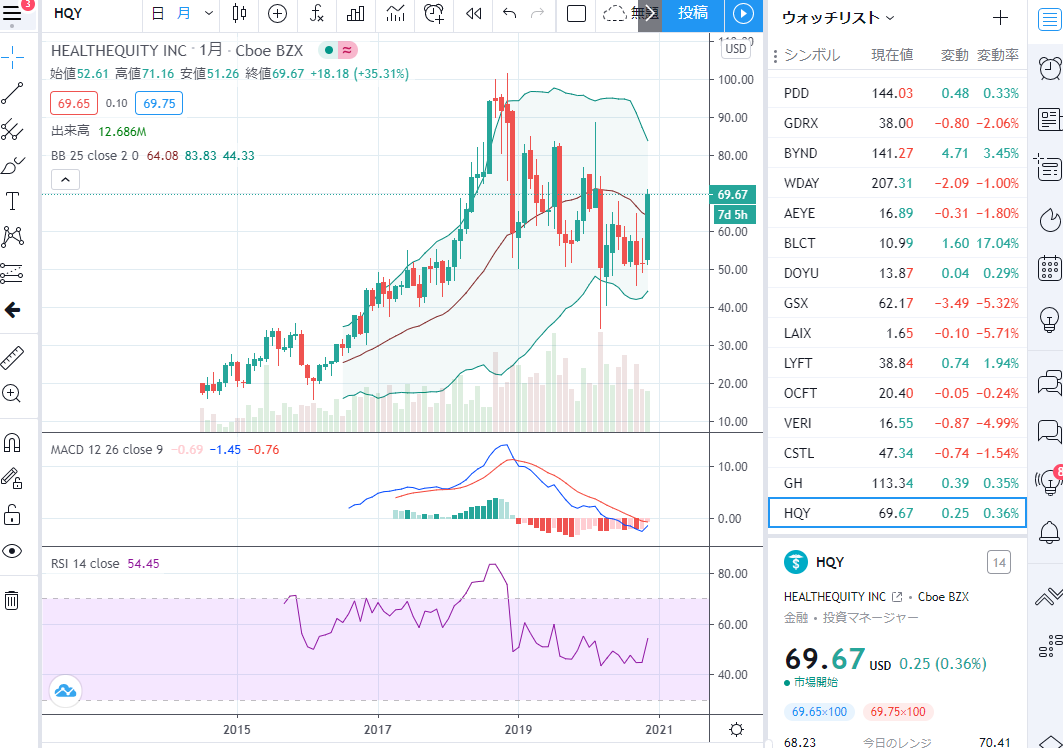Select the pitchfork drawing tool

pyautogui.click(x=12, y=130)
